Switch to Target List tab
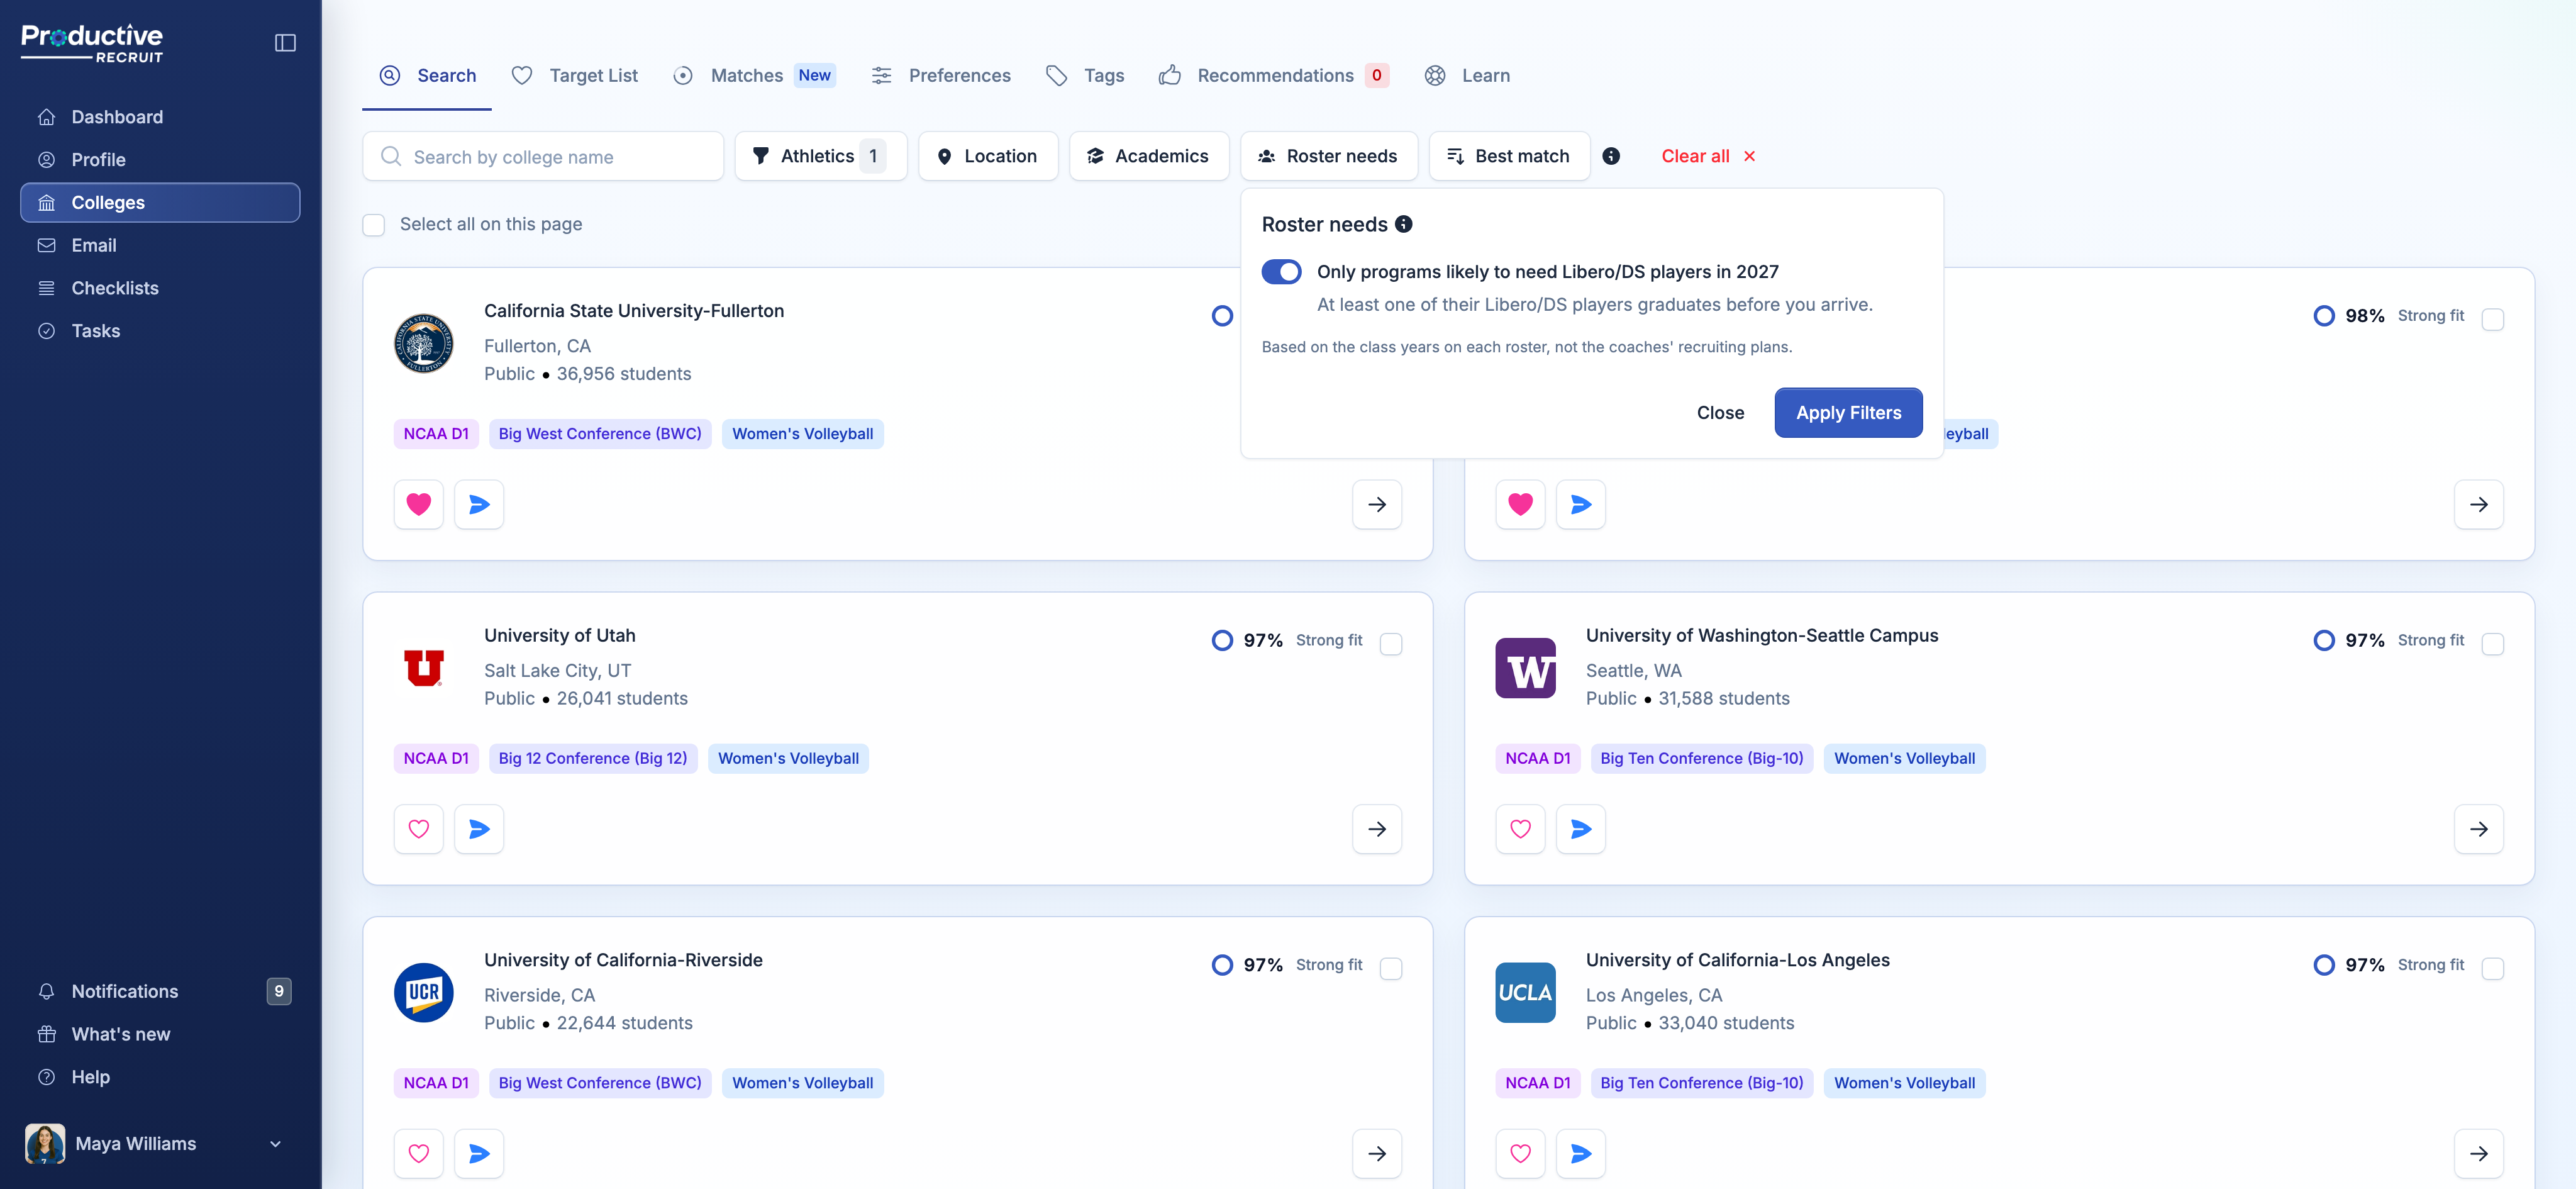This screenshot has height=1189, width=2576. coord(574,76)
